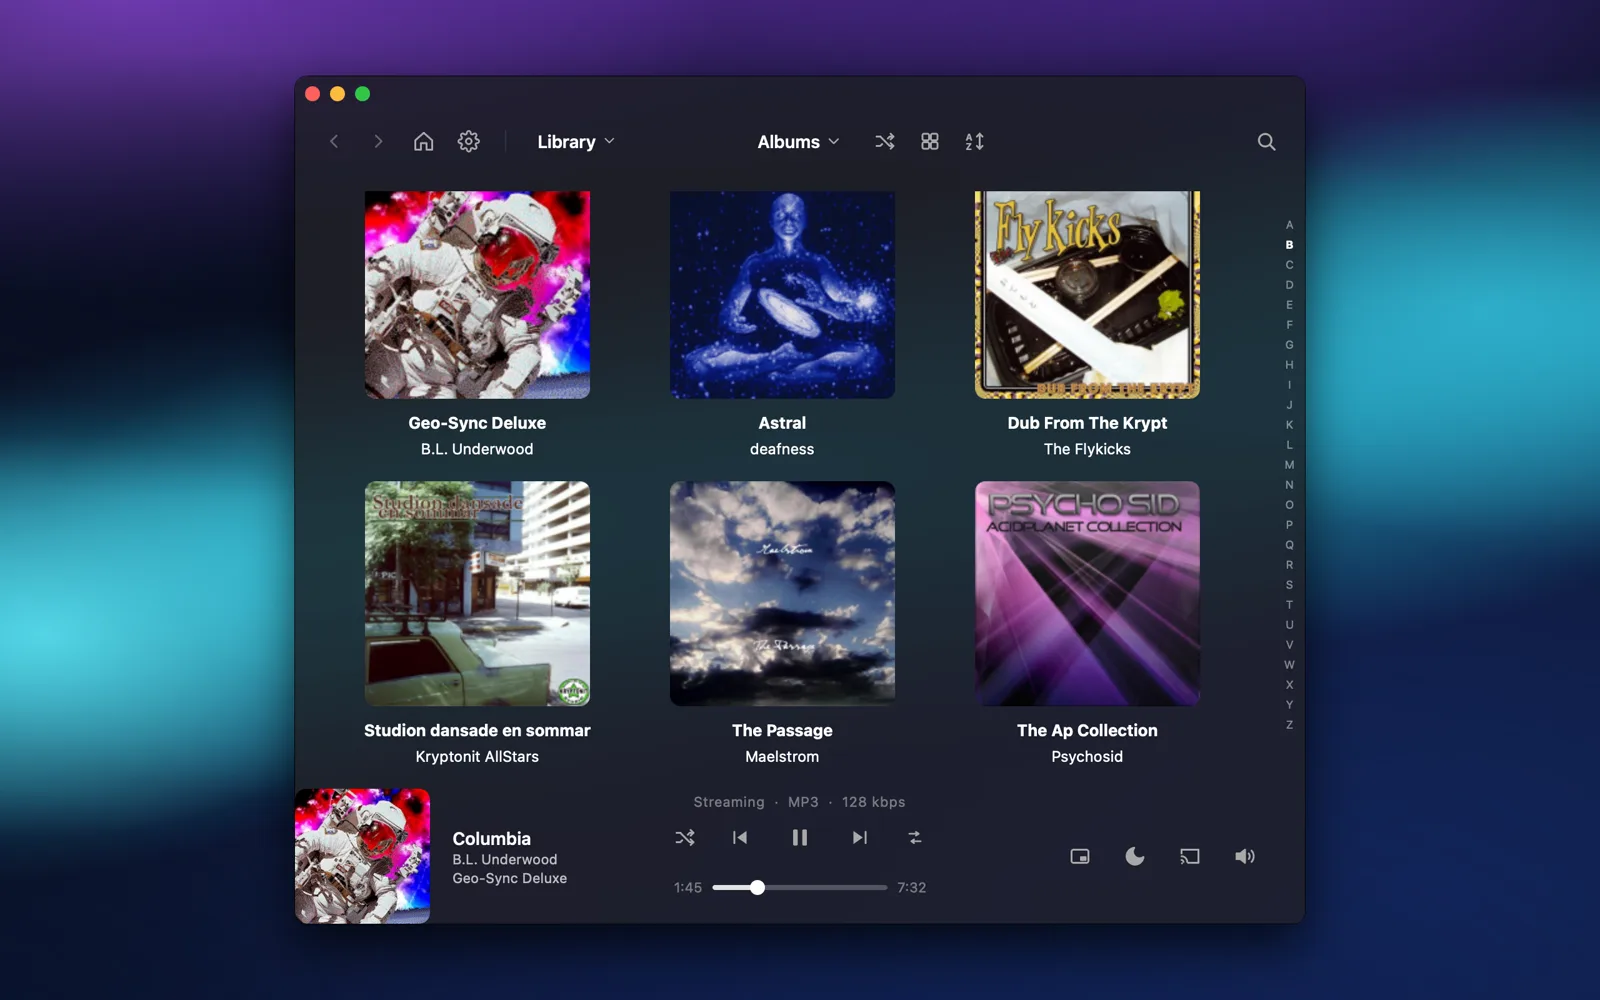Open the Albums view dropdown
The width and height of the screenshot is (1600, 1000).
tap(798, 142)
